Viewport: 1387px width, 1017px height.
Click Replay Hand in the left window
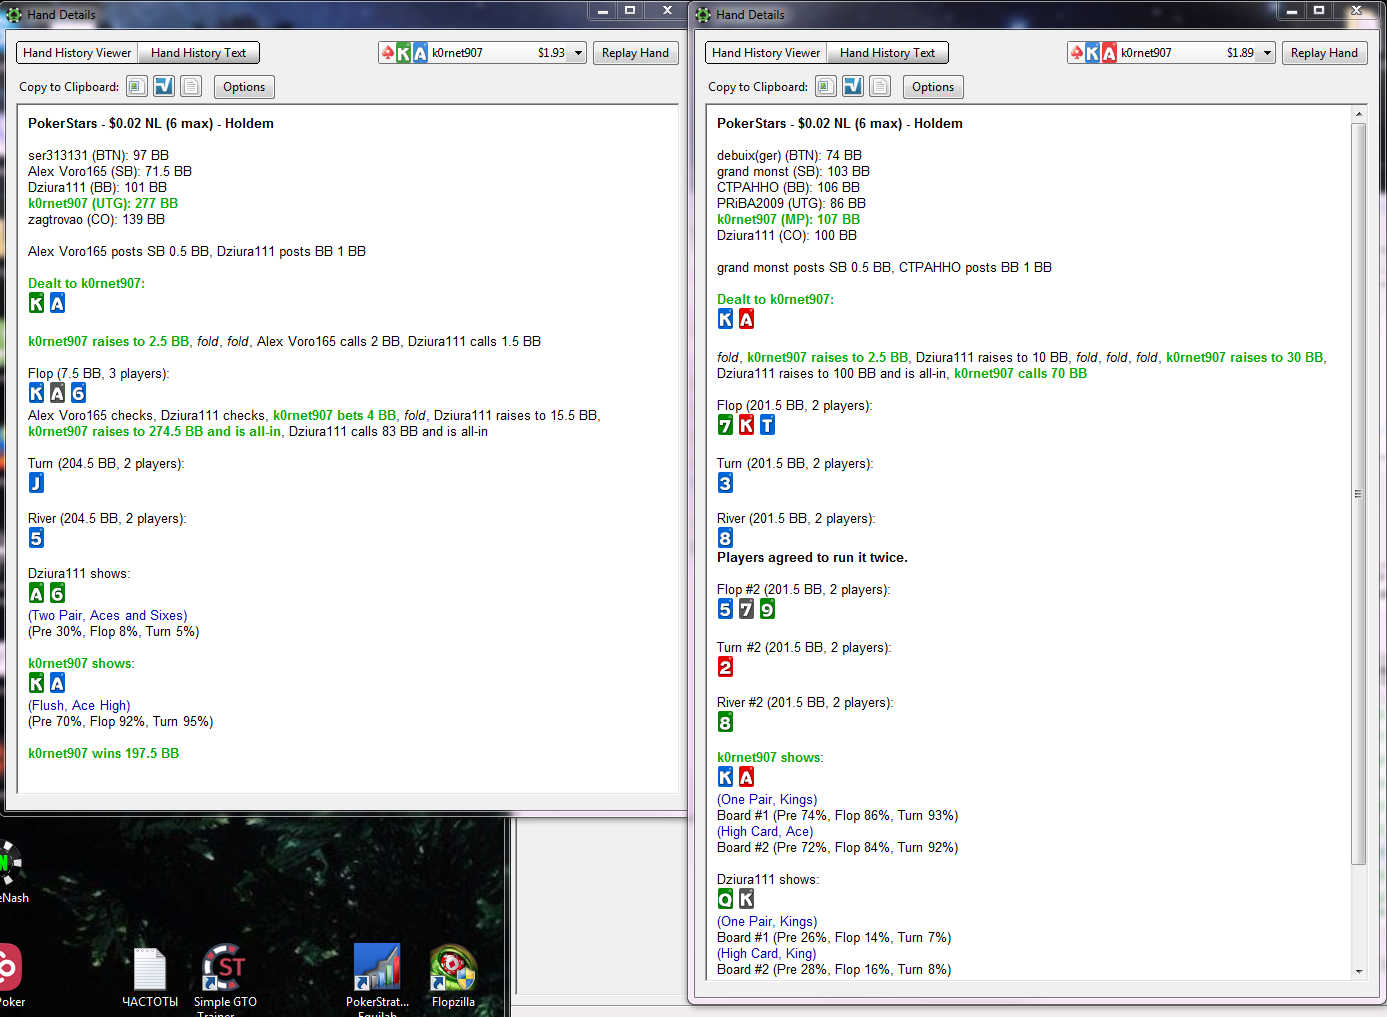635,53
